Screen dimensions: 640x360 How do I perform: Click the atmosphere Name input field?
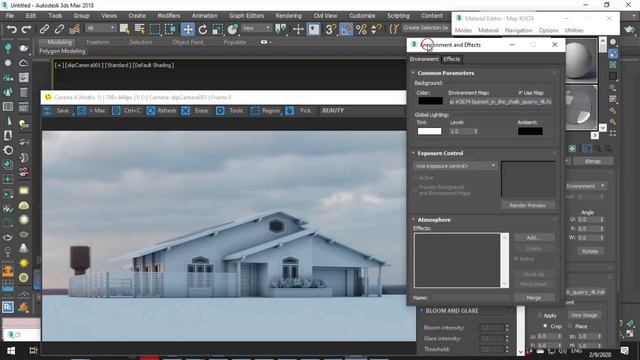click(470, 298)
